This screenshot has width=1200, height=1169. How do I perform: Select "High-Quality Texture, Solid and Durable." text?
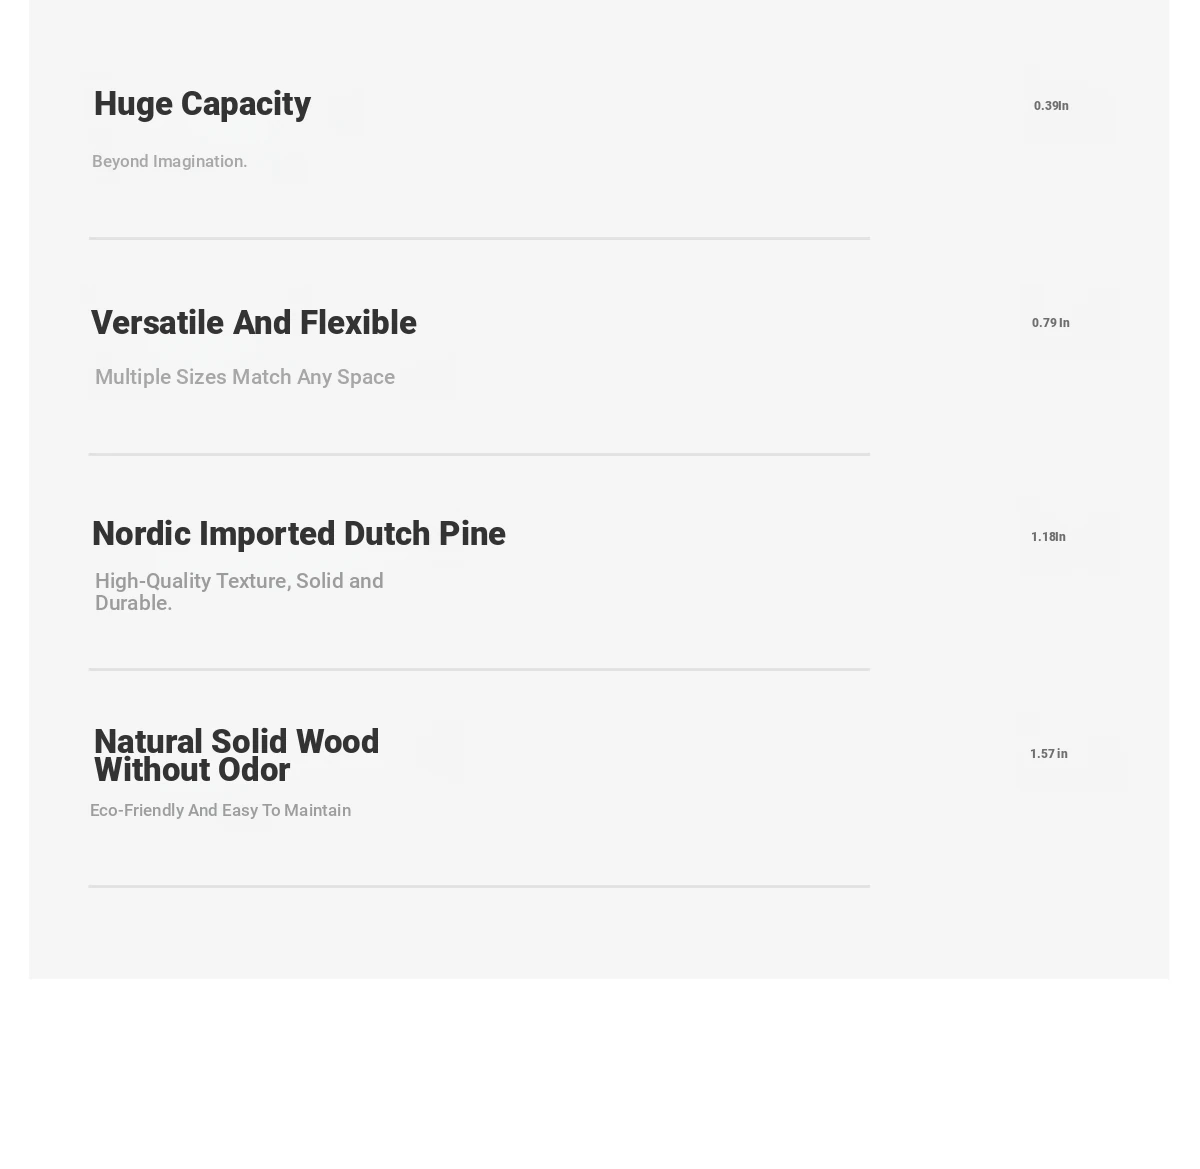coord(239,592)
